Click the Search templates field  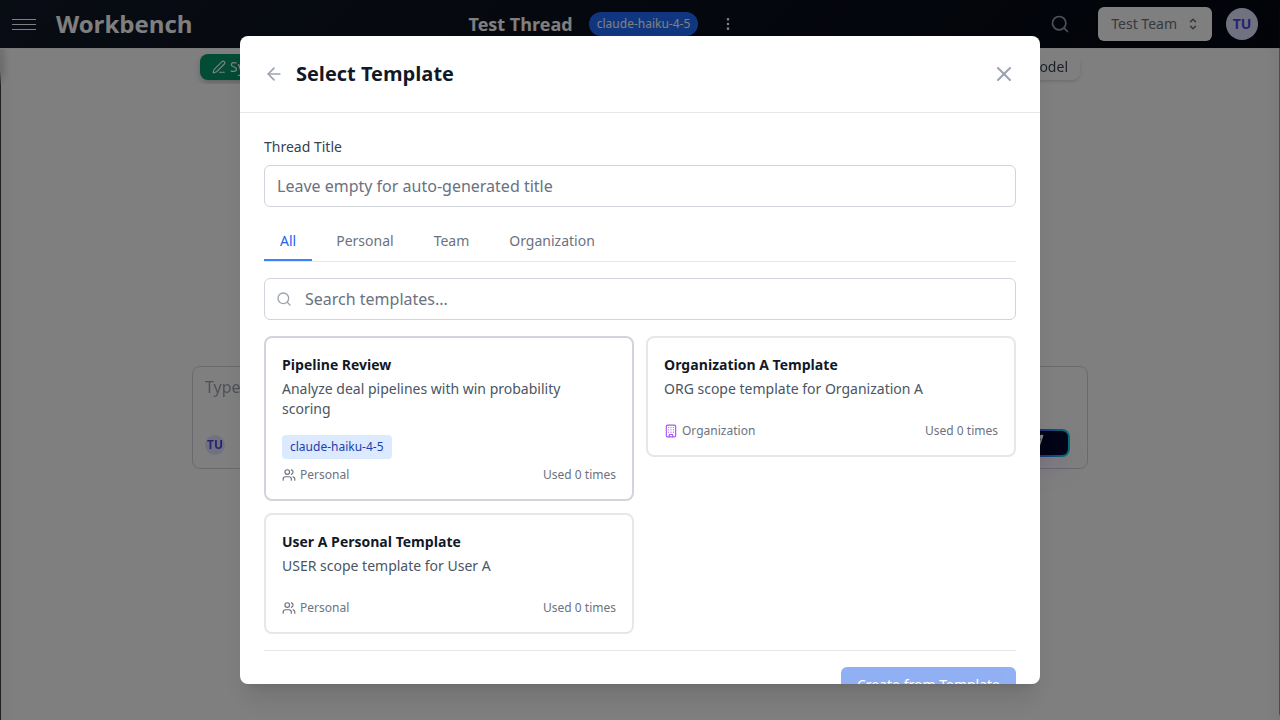click(x=639, y=298)
